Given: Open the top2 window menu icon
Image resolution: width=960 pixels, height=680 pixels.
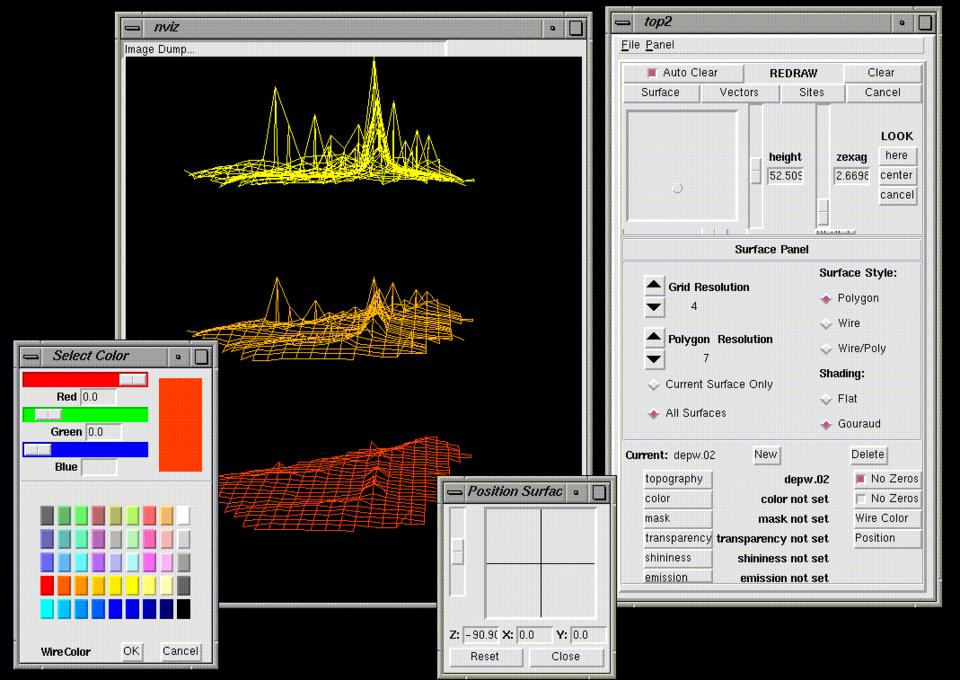Looking at the screenshot, I should (x=622, y=21).
